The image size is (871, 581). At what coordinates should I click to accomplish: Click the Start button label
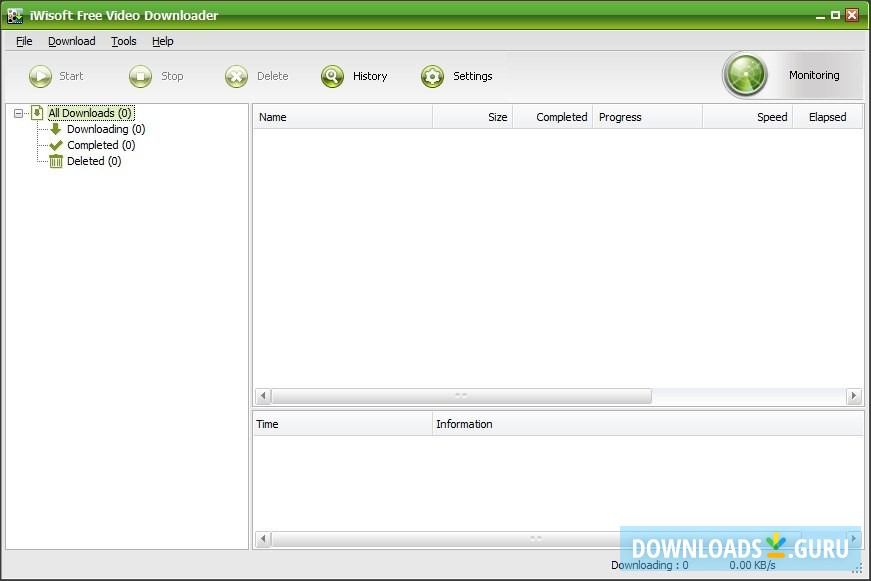(71, 76)
